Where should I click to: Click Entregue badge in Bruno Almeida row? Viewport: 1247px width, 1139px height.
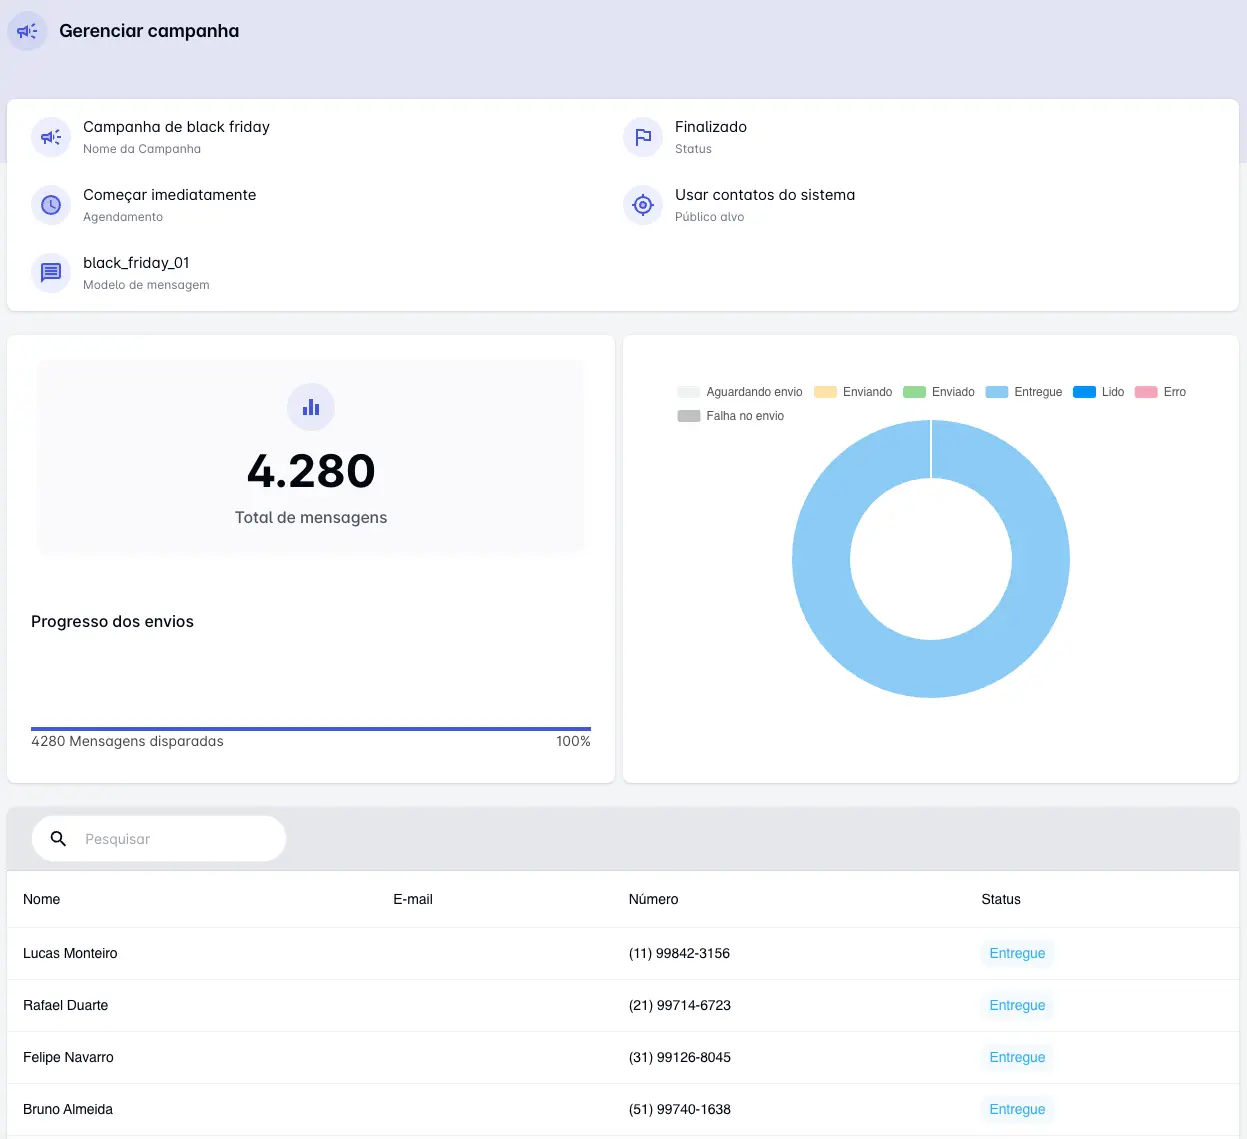(x=1017, y=1109)
